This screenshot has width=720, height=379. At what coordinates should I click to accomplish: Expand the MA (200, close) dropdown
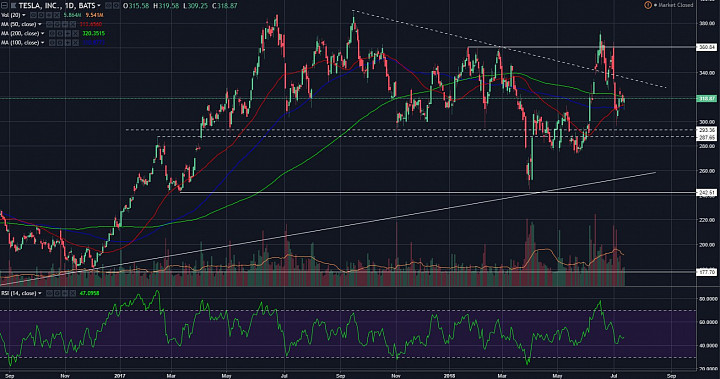coord(43,34)
